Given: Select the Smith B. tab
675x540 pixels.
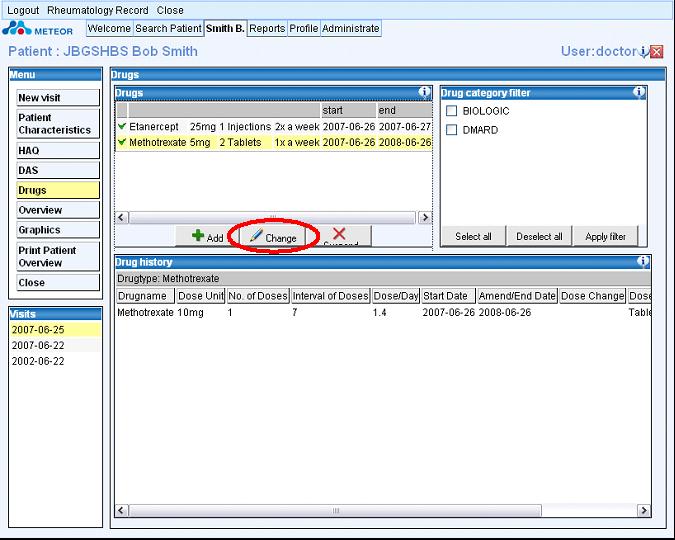Looking at the screenshot, I should [225, 28].
